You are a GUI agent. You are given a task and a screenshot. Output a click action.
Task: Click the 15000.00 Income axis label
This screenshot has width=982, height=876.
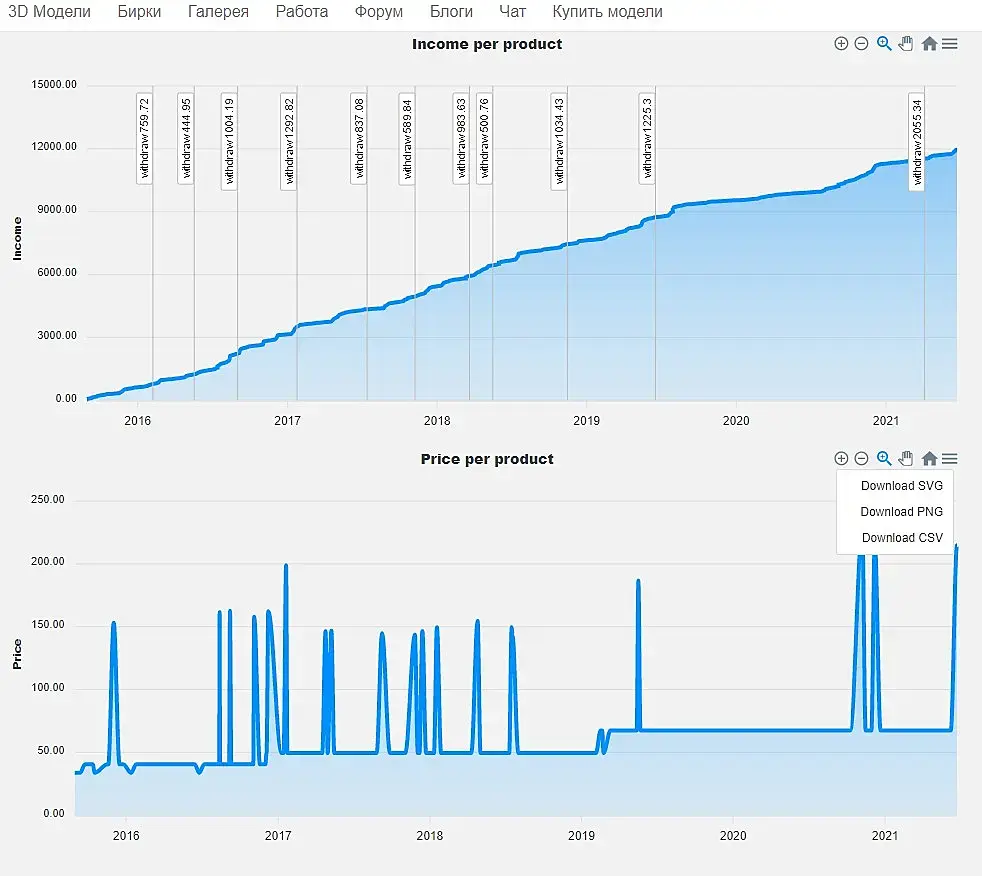54,85
